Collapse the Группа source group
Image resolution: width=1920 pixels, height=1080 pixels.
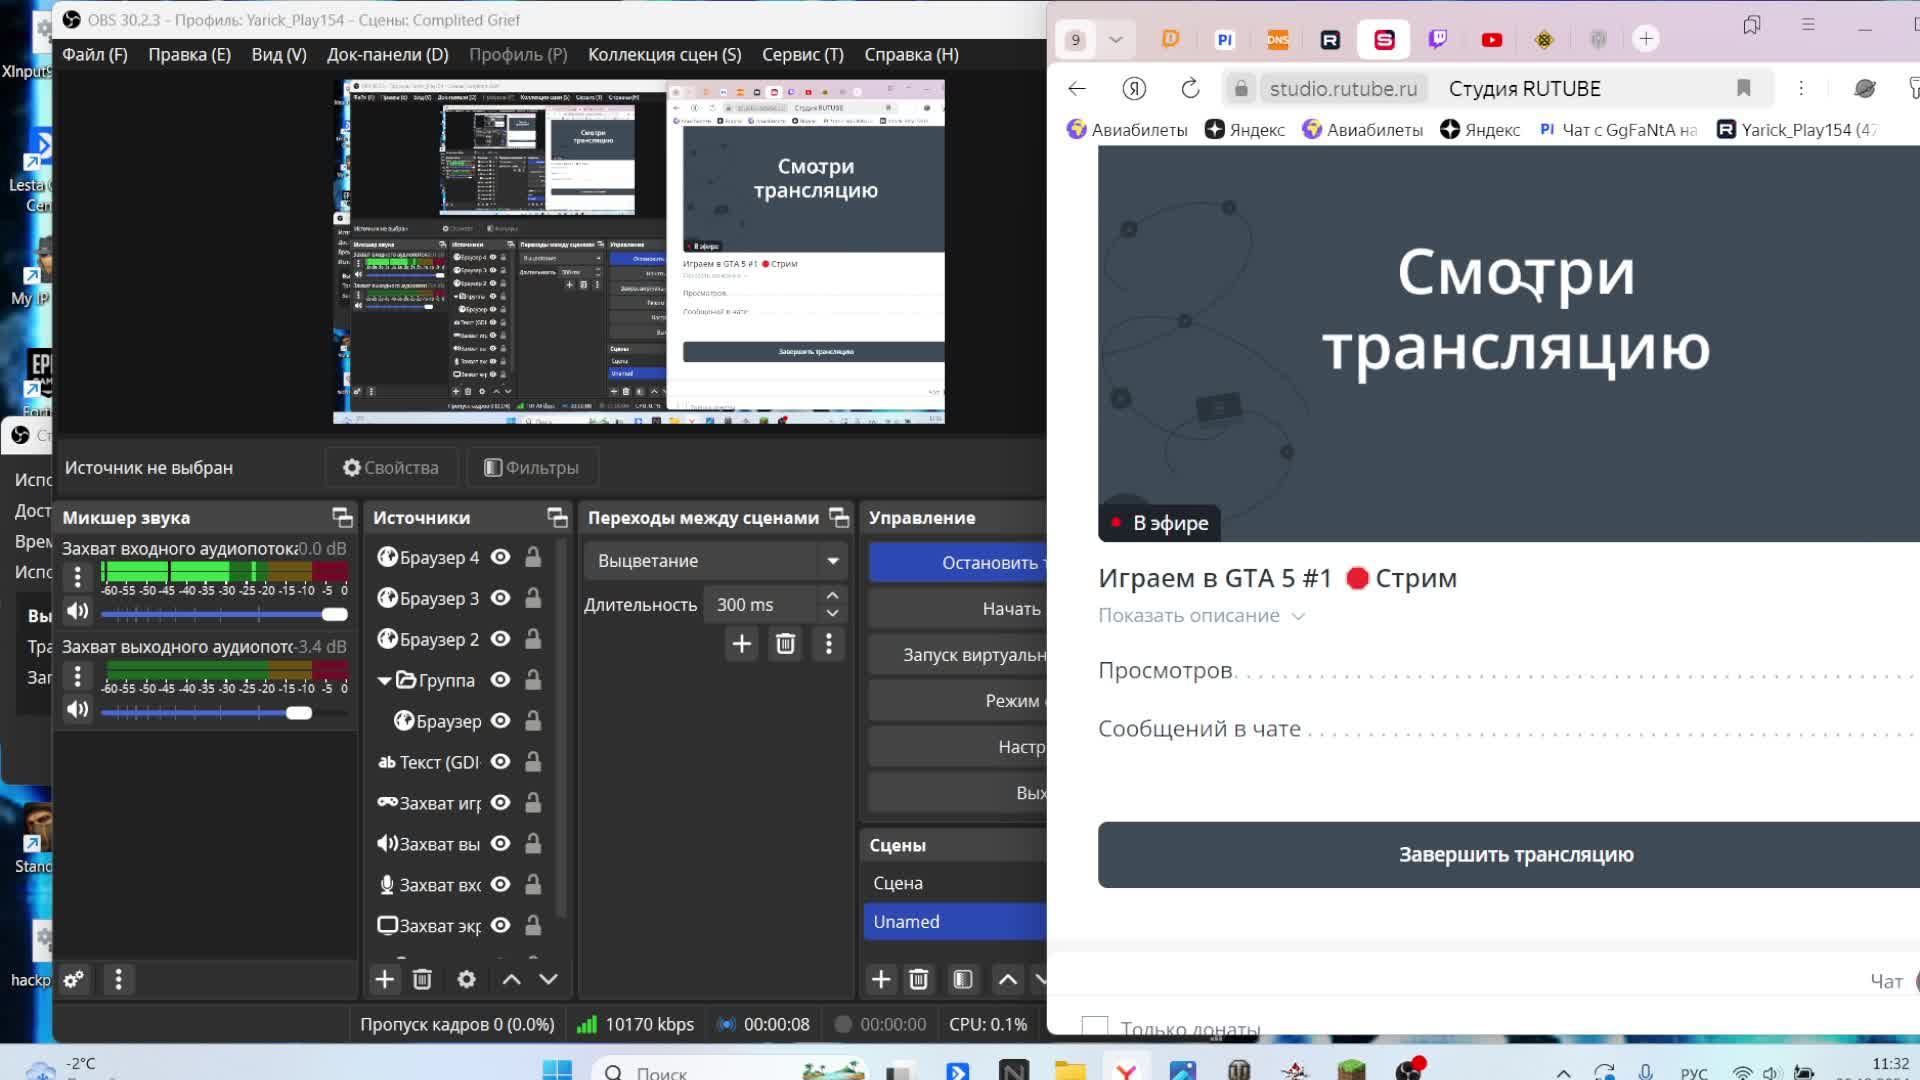pyautogui.click(x=384, y=680)
